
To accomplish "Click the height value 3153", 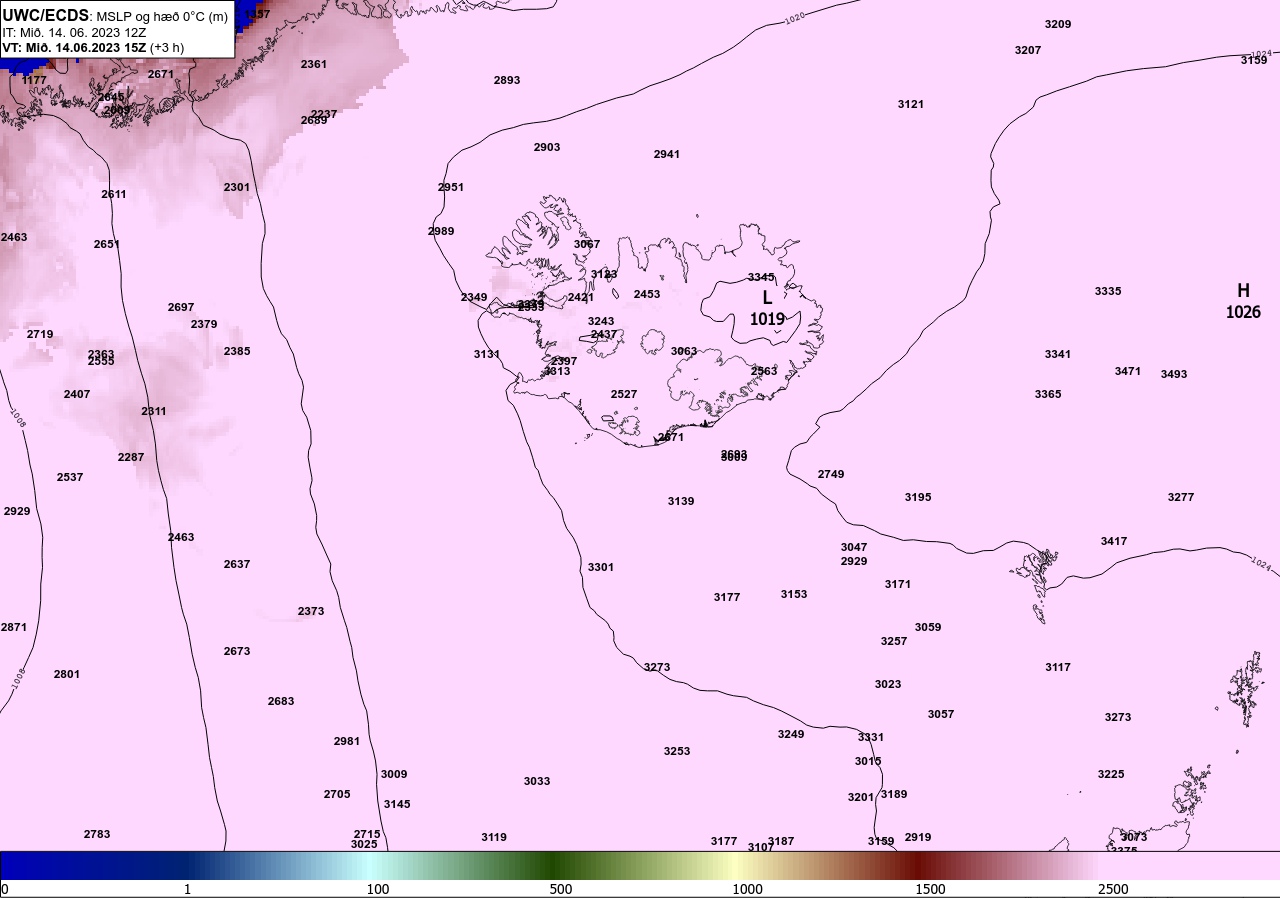I will (x=794, y=594).
